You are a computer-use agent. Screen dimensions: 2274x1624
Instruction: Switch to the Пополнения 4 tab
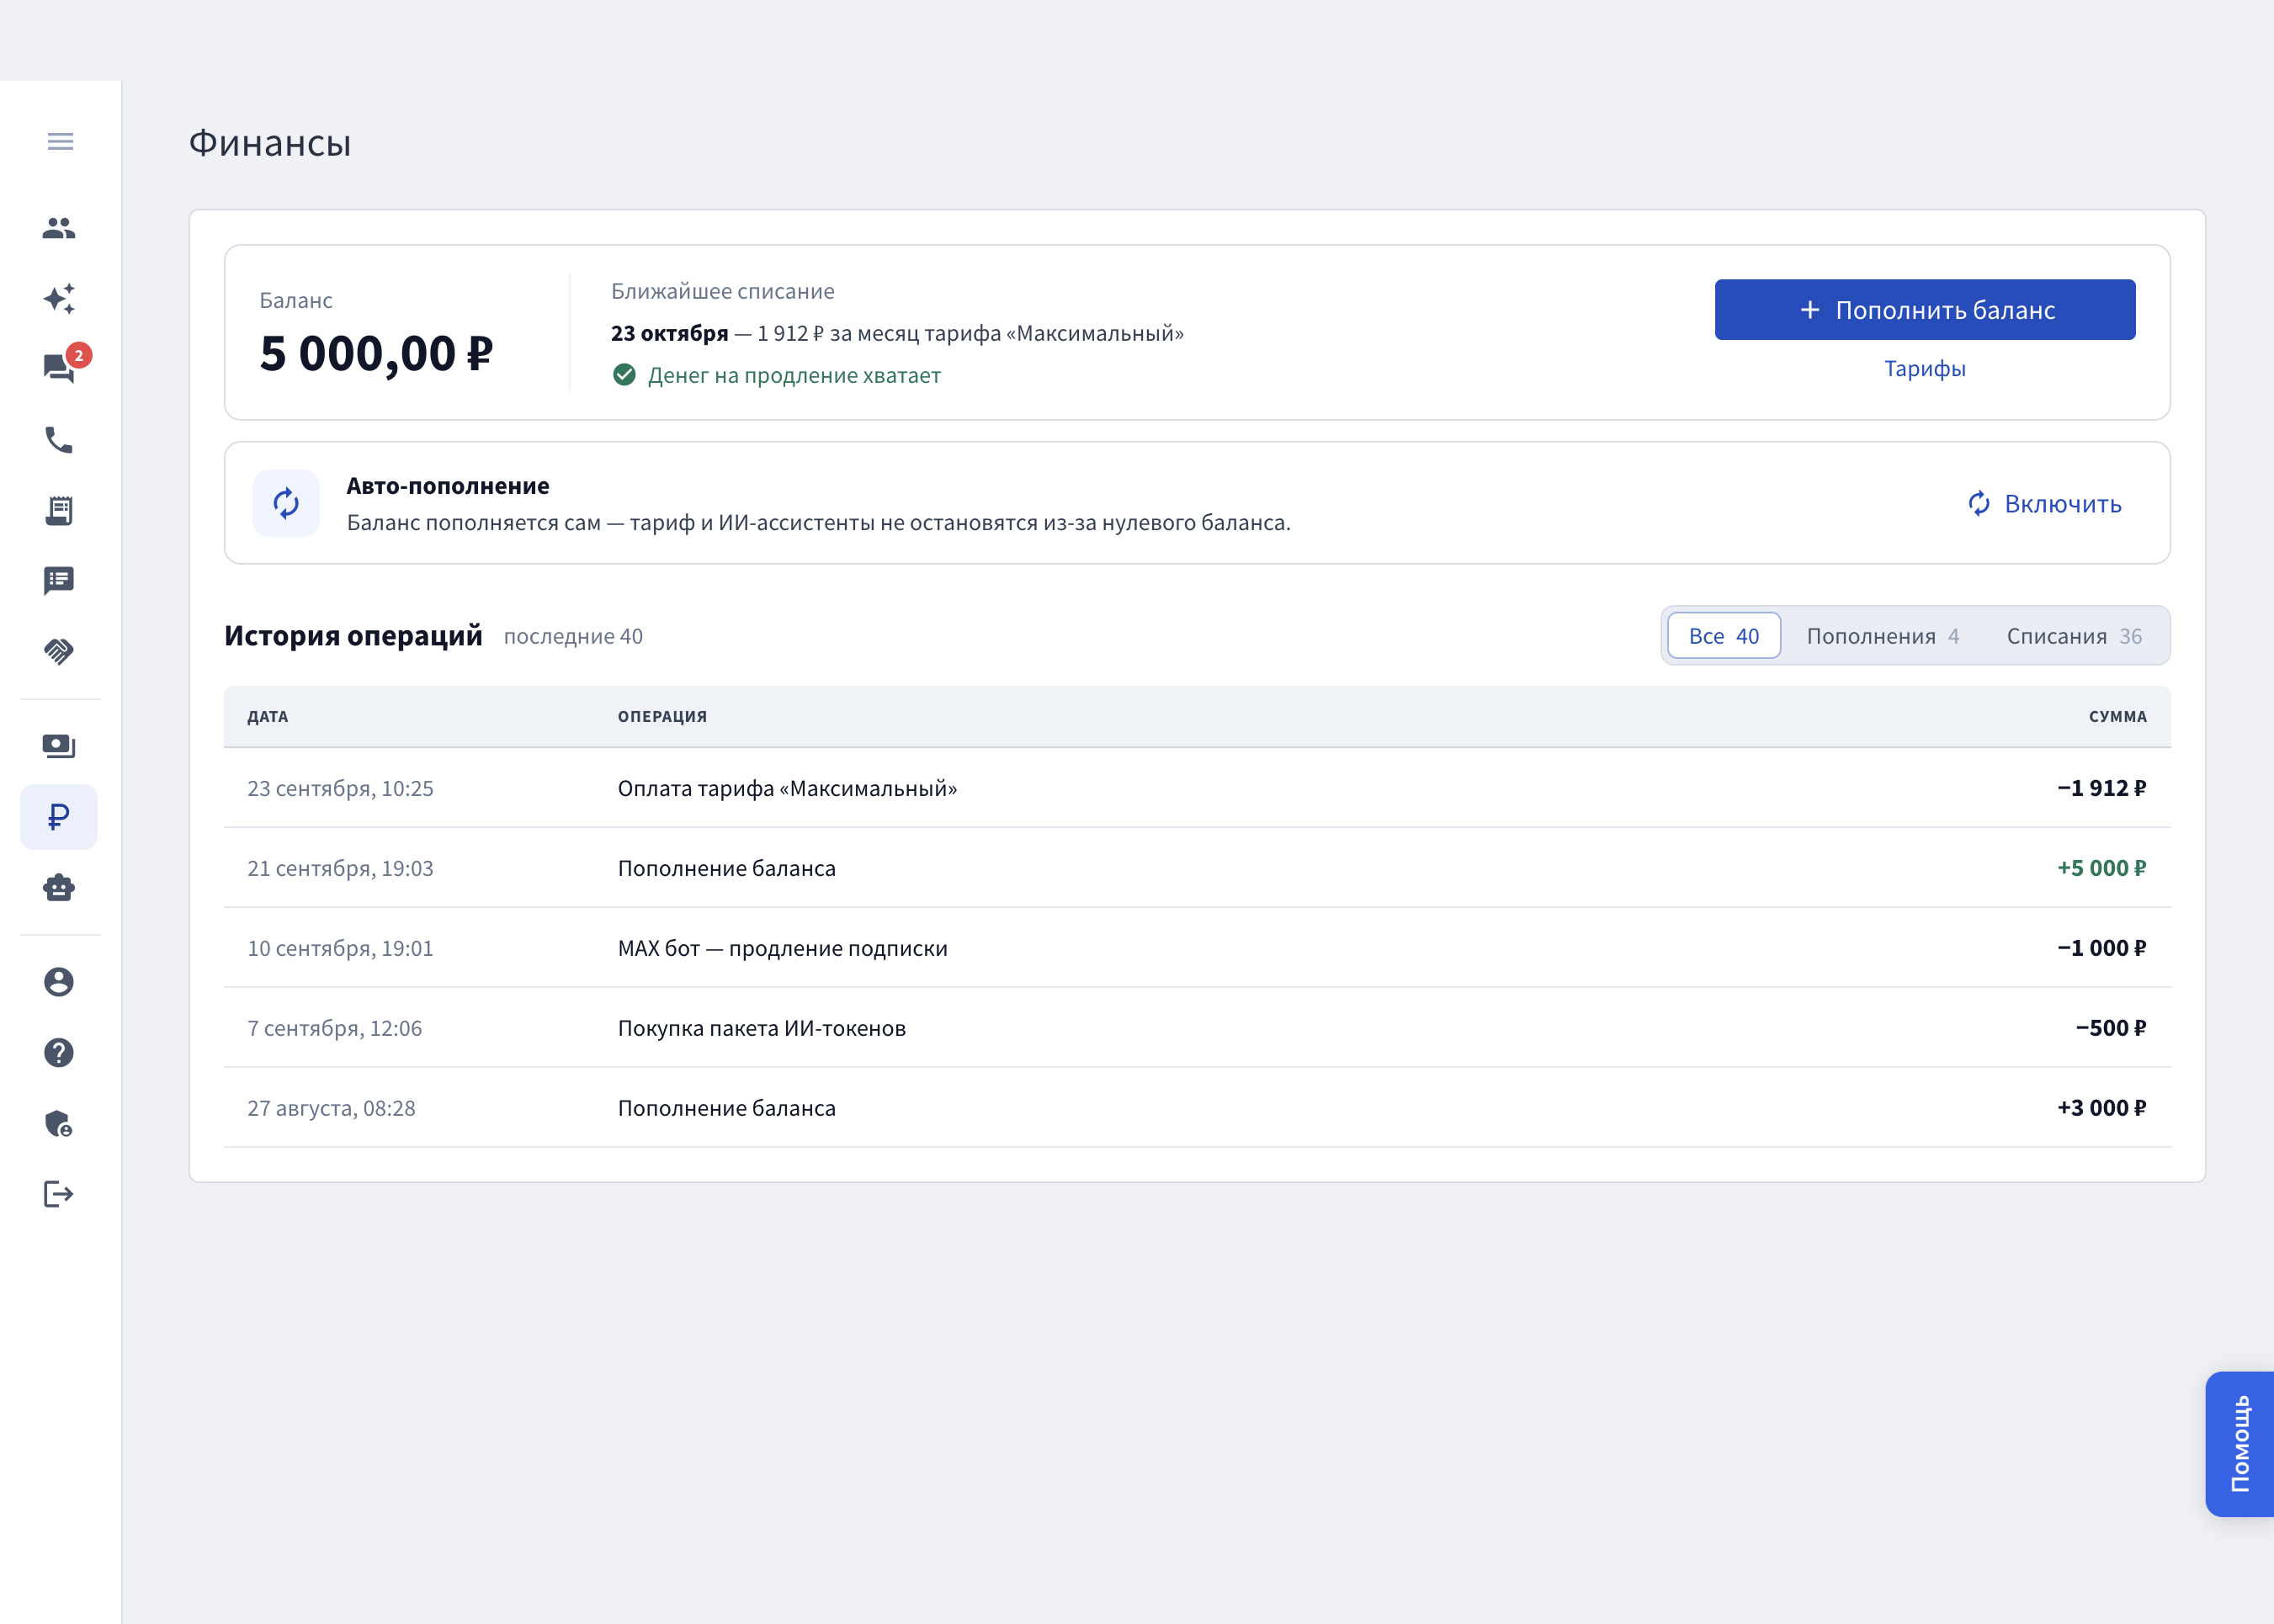point(1882,636)
